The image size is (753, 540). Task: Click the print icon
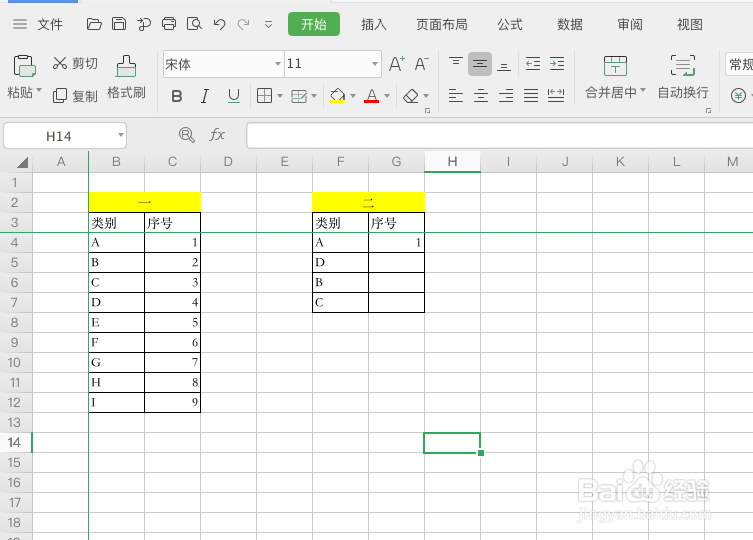coord(169,24)
